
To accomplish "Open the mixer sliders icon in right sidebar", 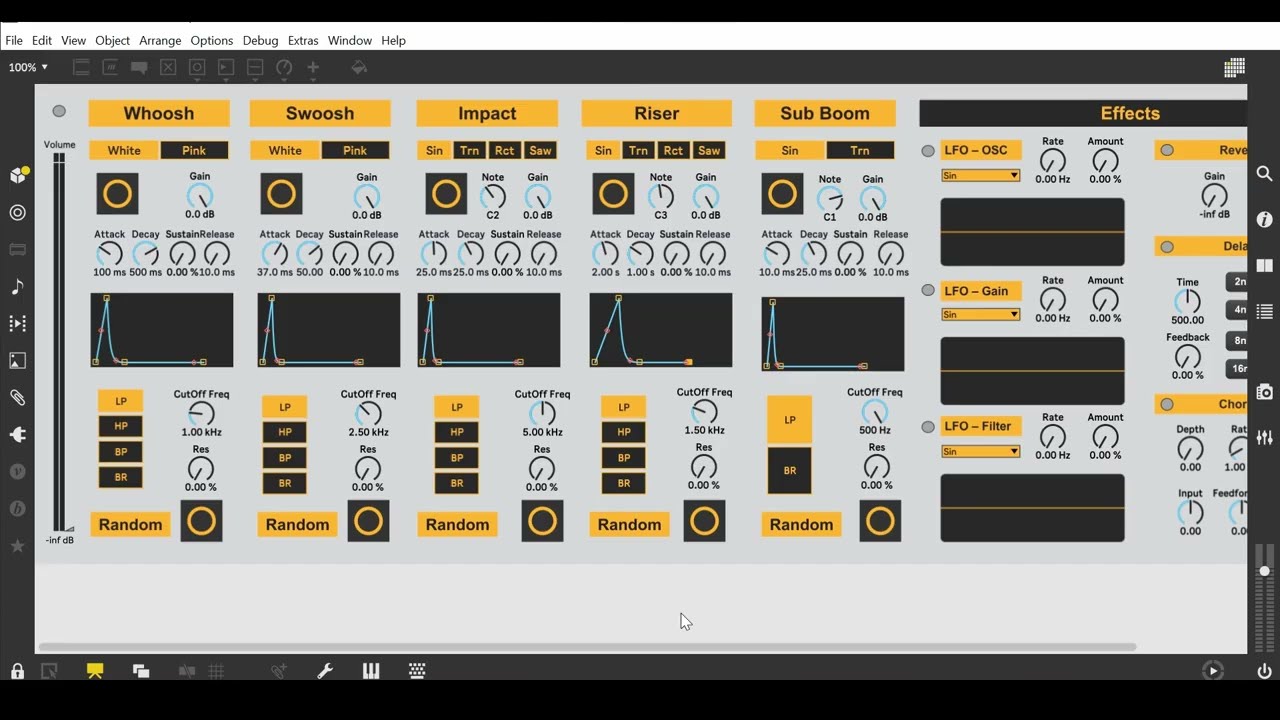I will click(1264, 437).
